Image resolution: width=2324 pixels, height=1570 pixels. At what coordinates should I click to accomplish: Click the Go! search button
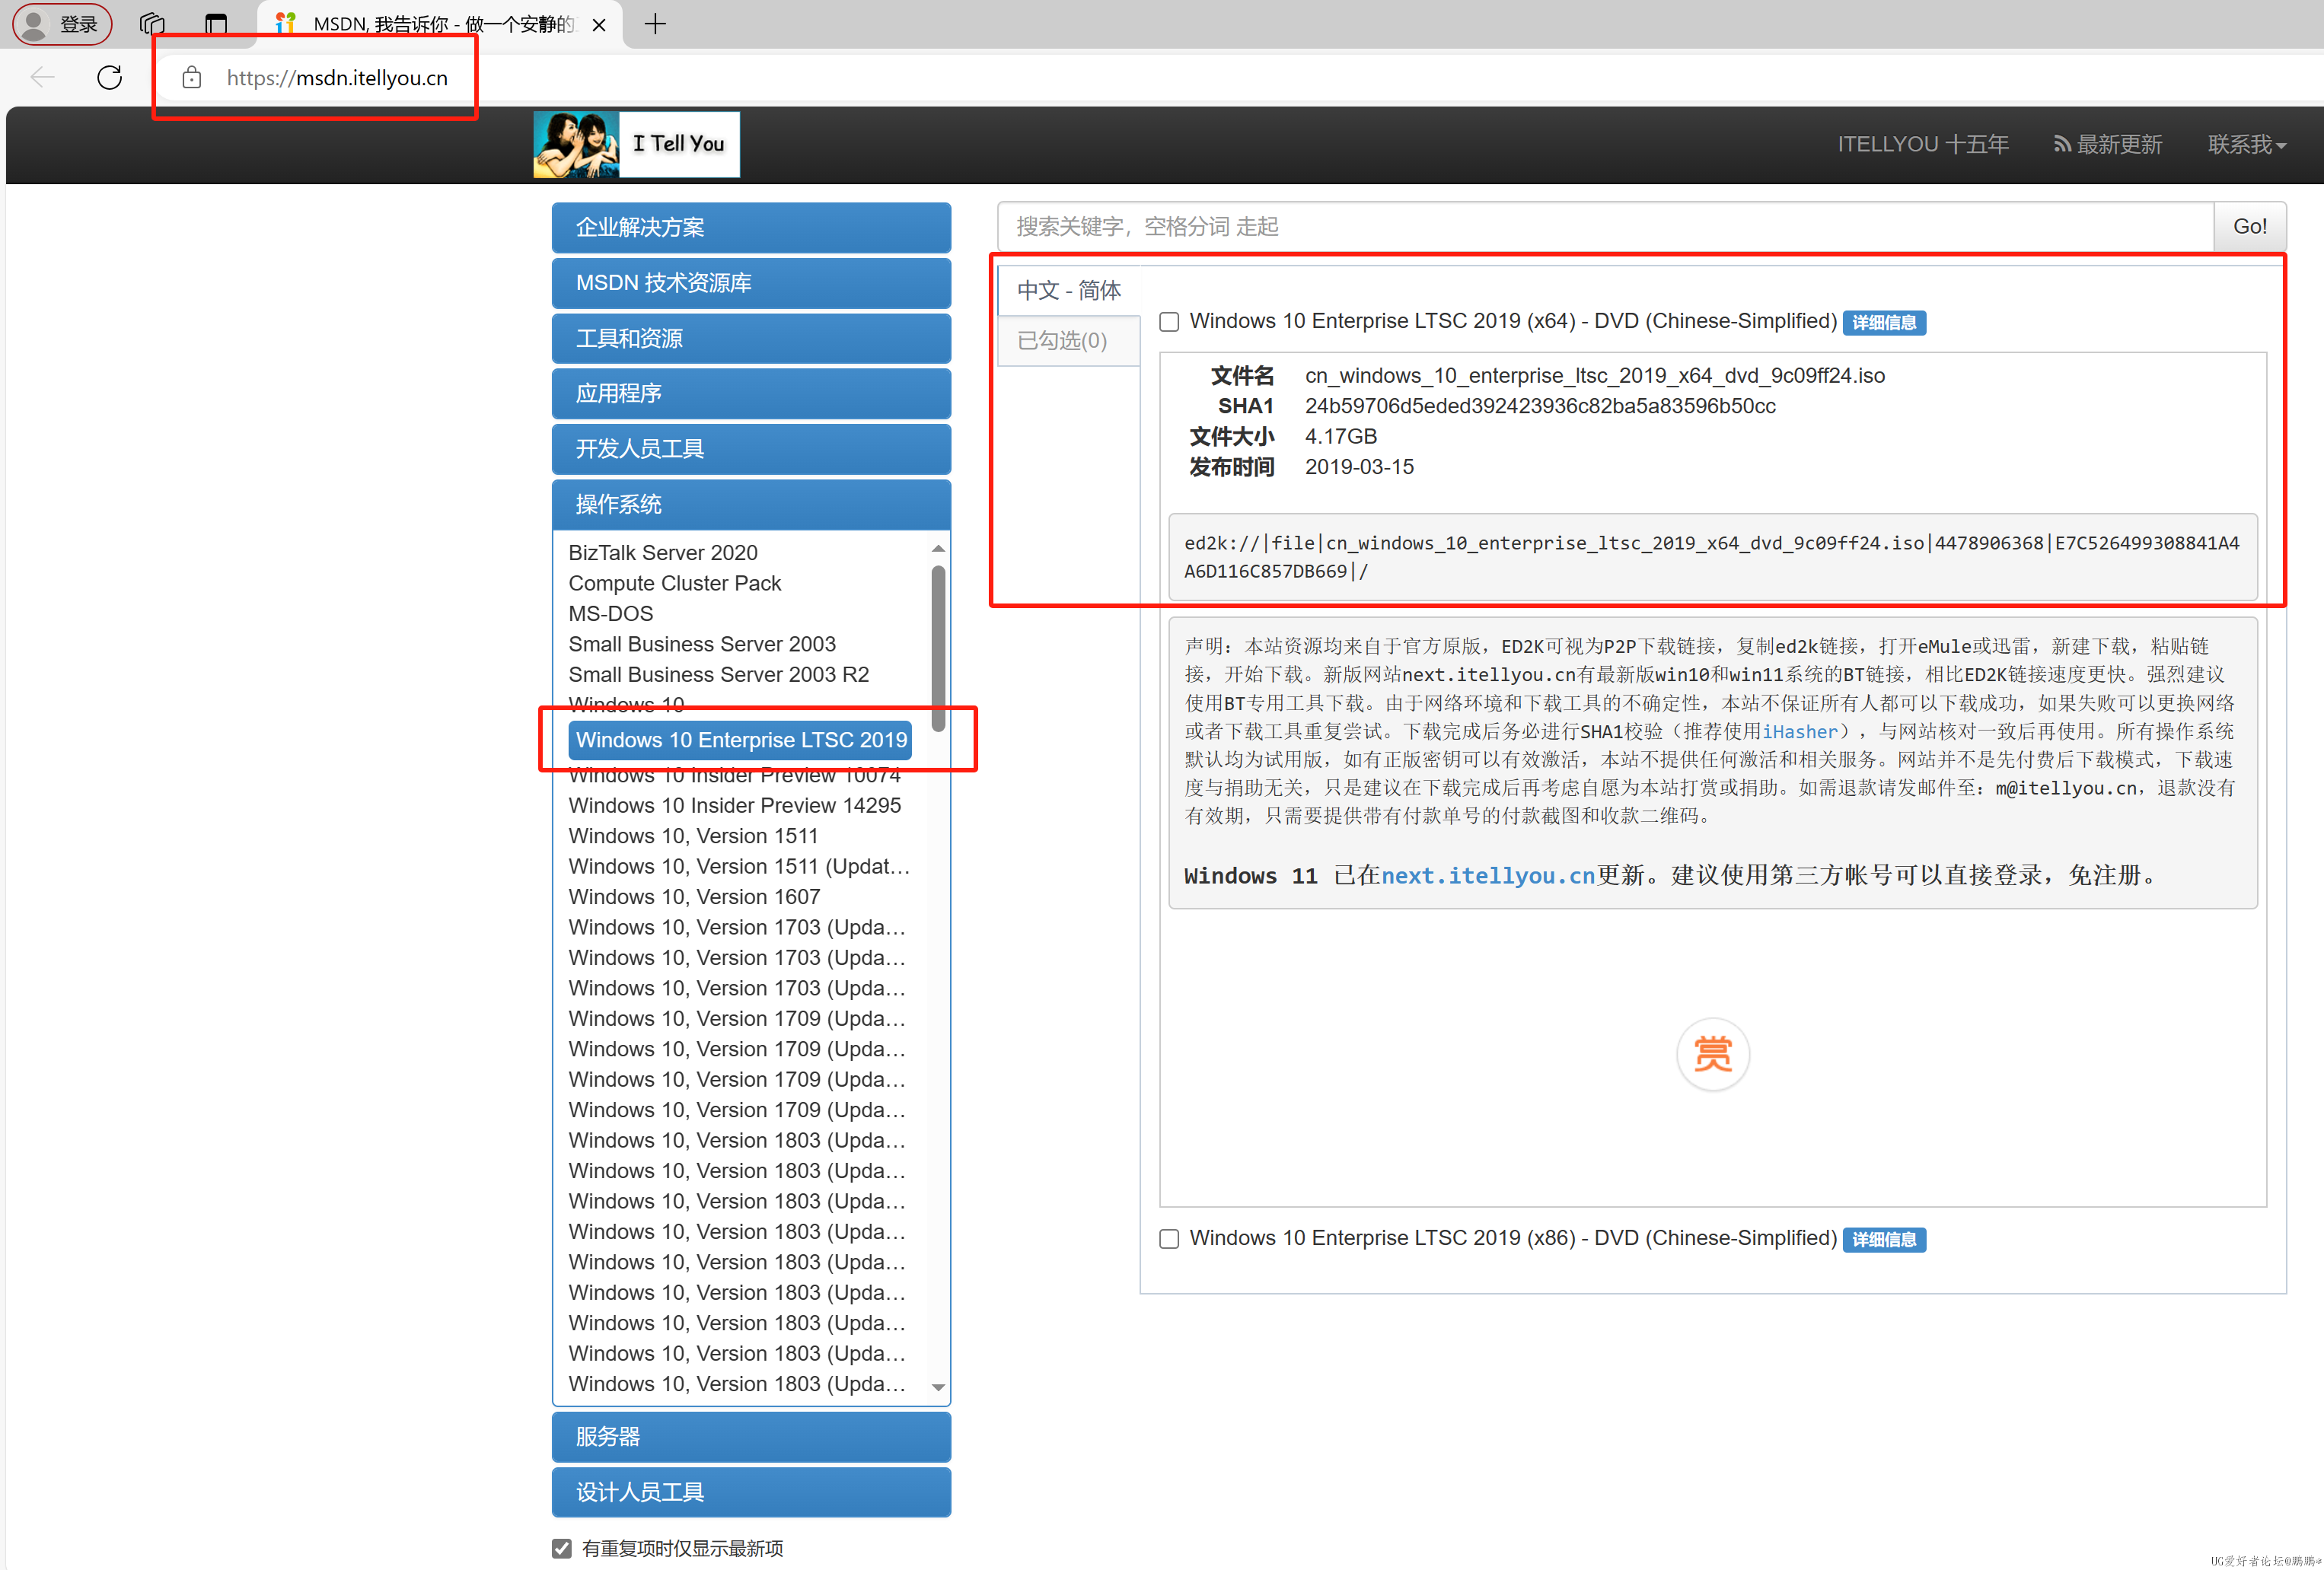2249,227
